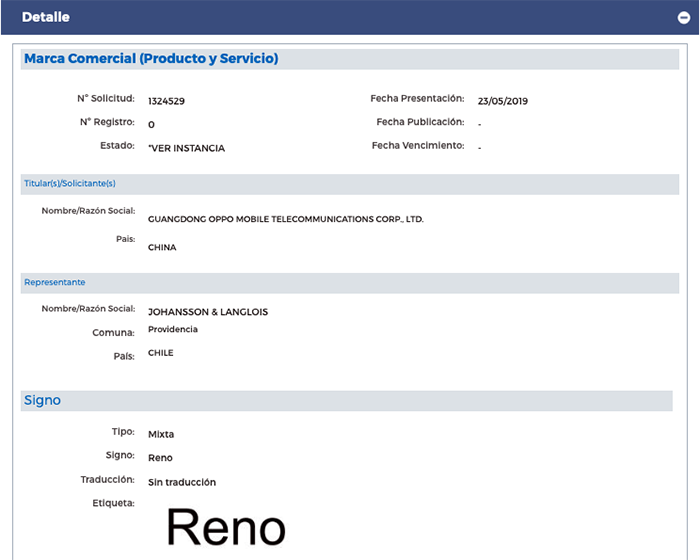Image resolution: width=700 pixels, height=560 pixels.
Task: Click the N° Registro label
Action: coord(107,122)
